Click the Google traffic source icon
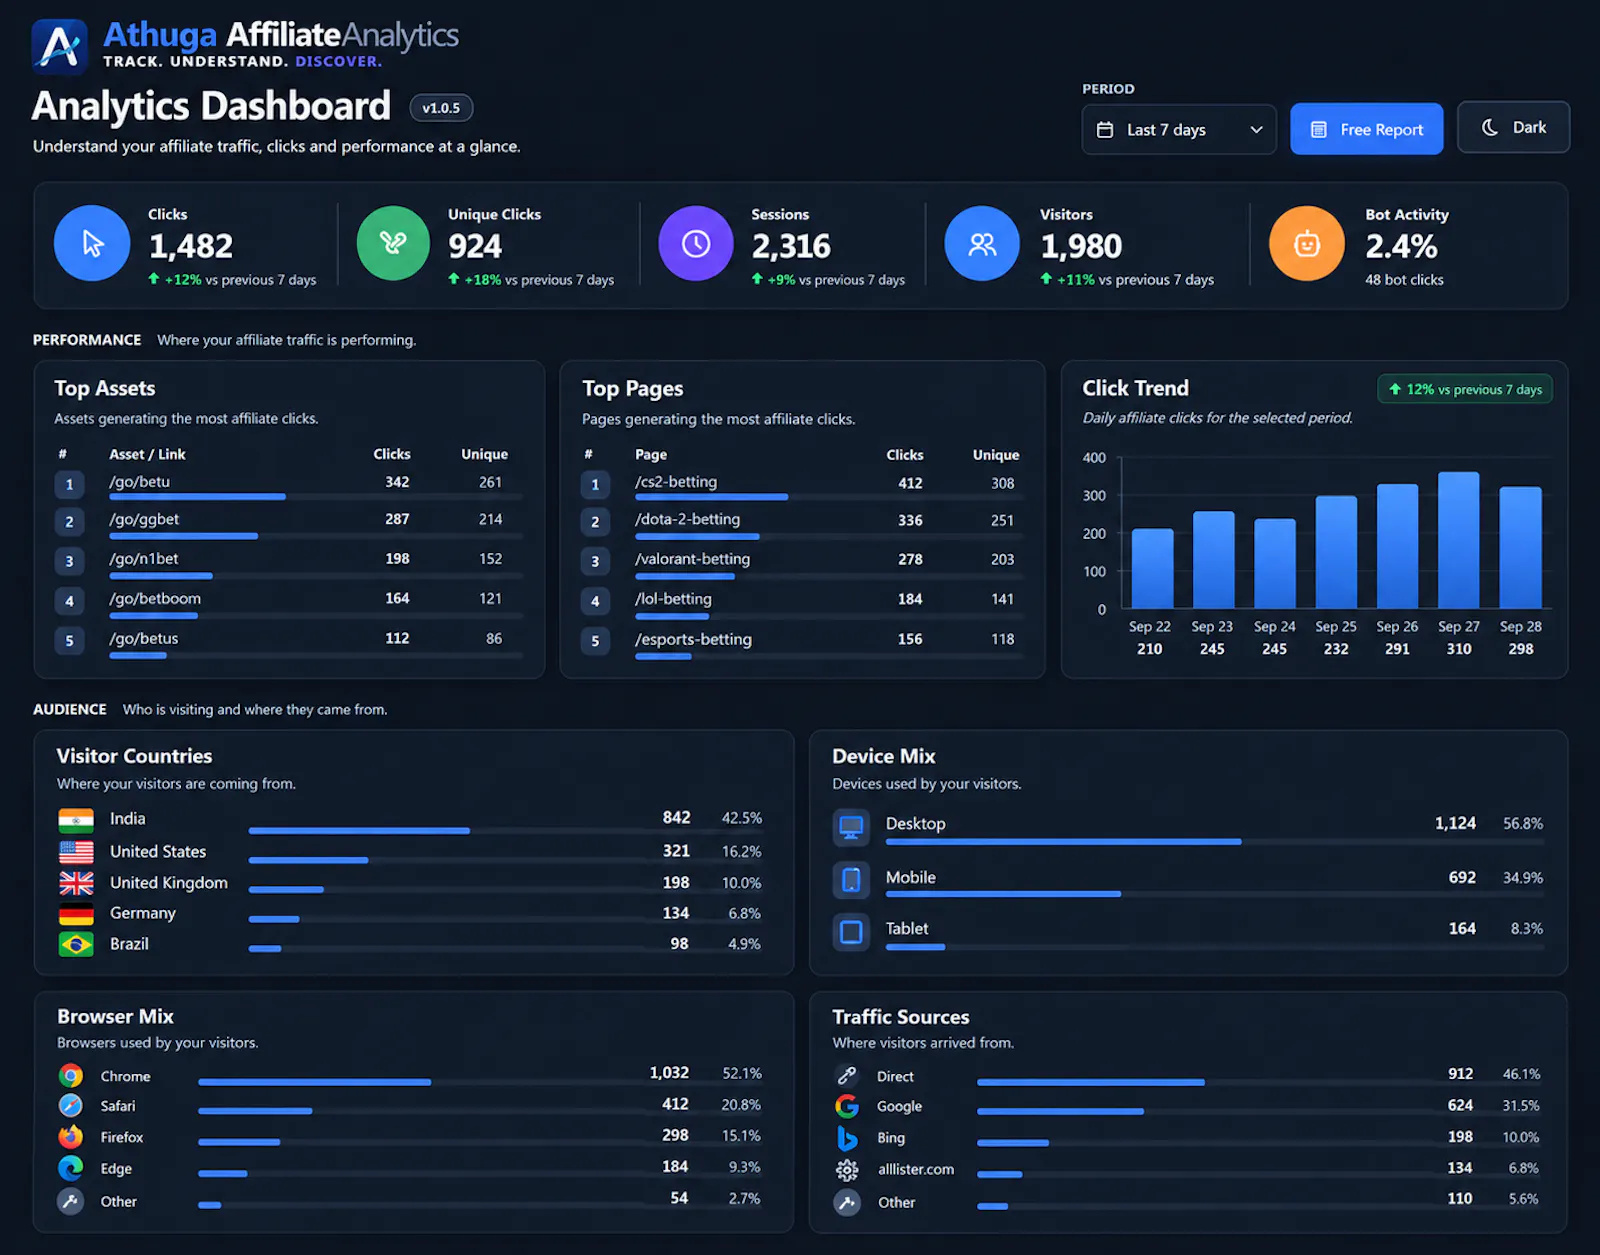This screenshot has width=1600, height=1255. click(x=847, y=1106)
